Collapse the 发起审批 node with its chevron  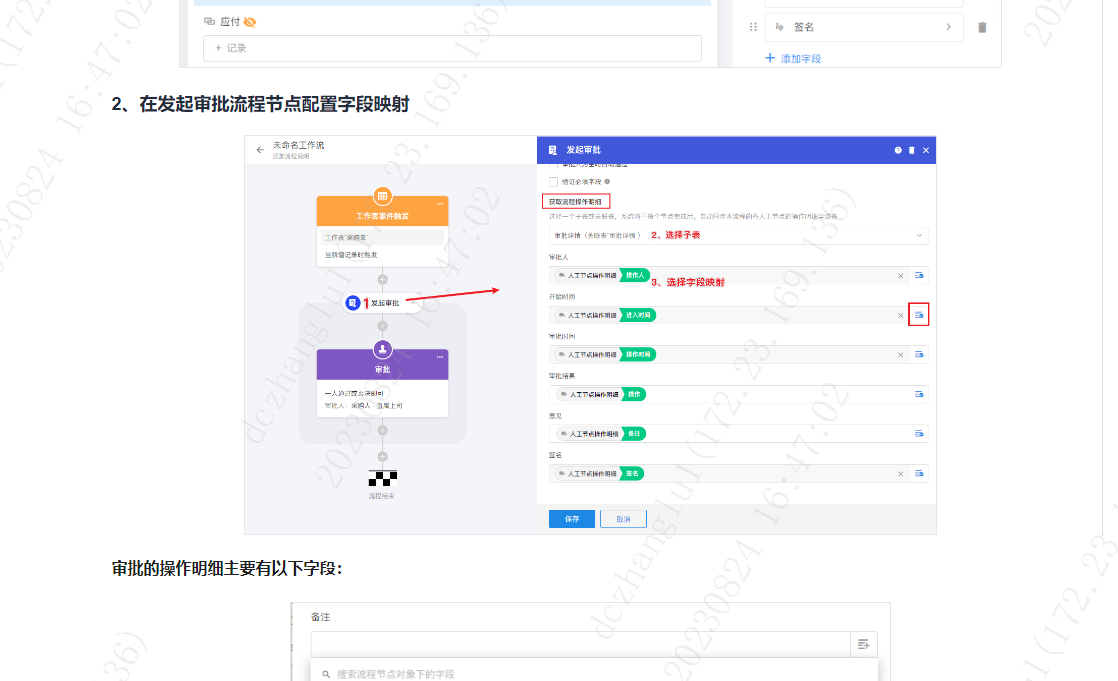click(x=413, y=303)
